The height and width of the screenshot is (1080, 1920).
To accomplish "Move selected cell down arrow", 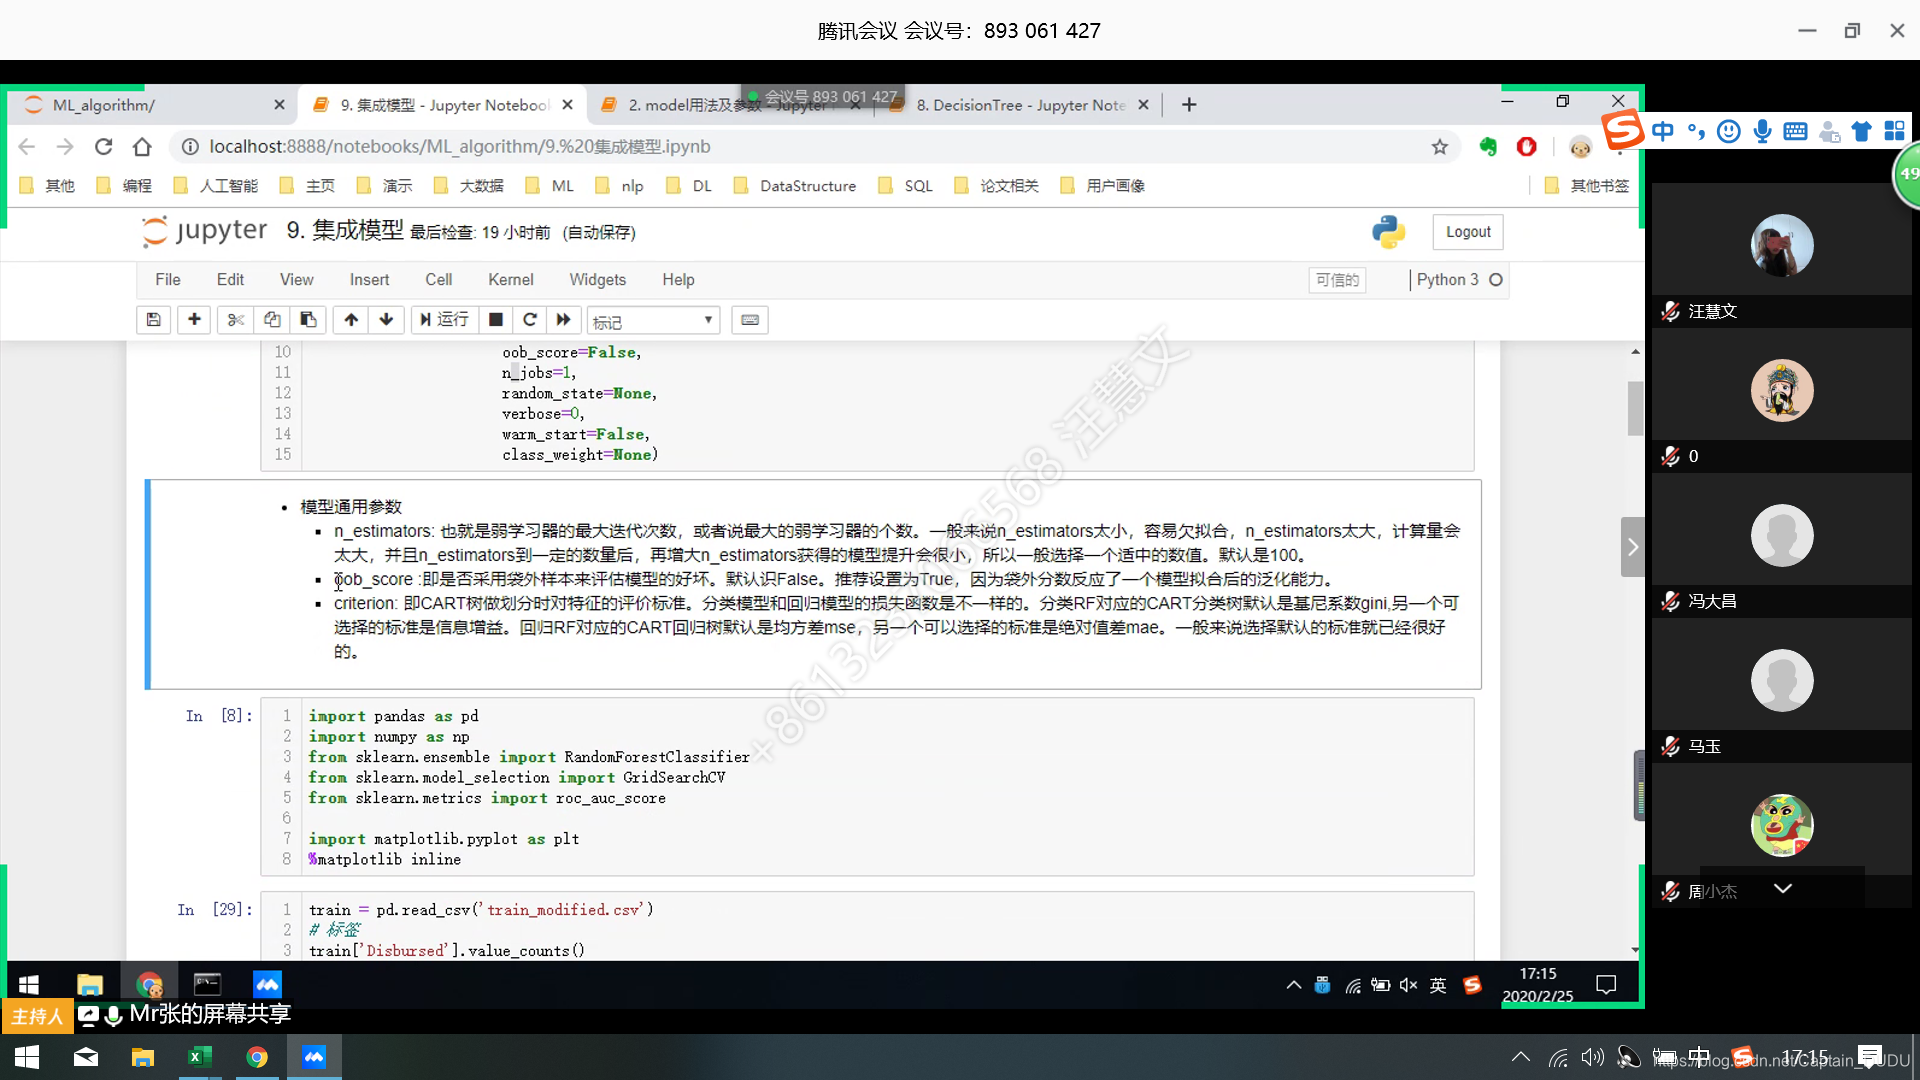I will pyautogui.click(x=386, y=320).
